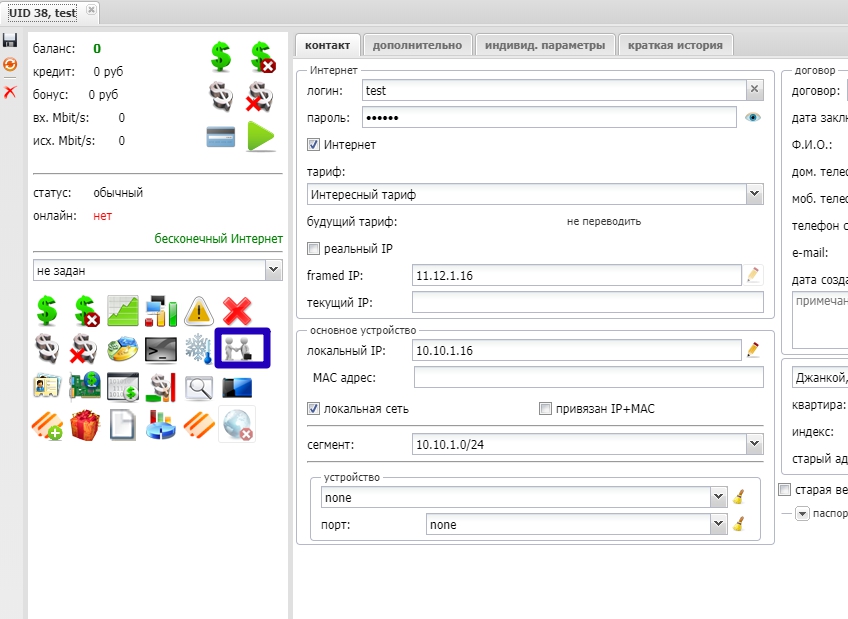Expand the сегмент 10.10.1.0/24 dropdown
848x619 pixels.
click(x=754, y=444)
